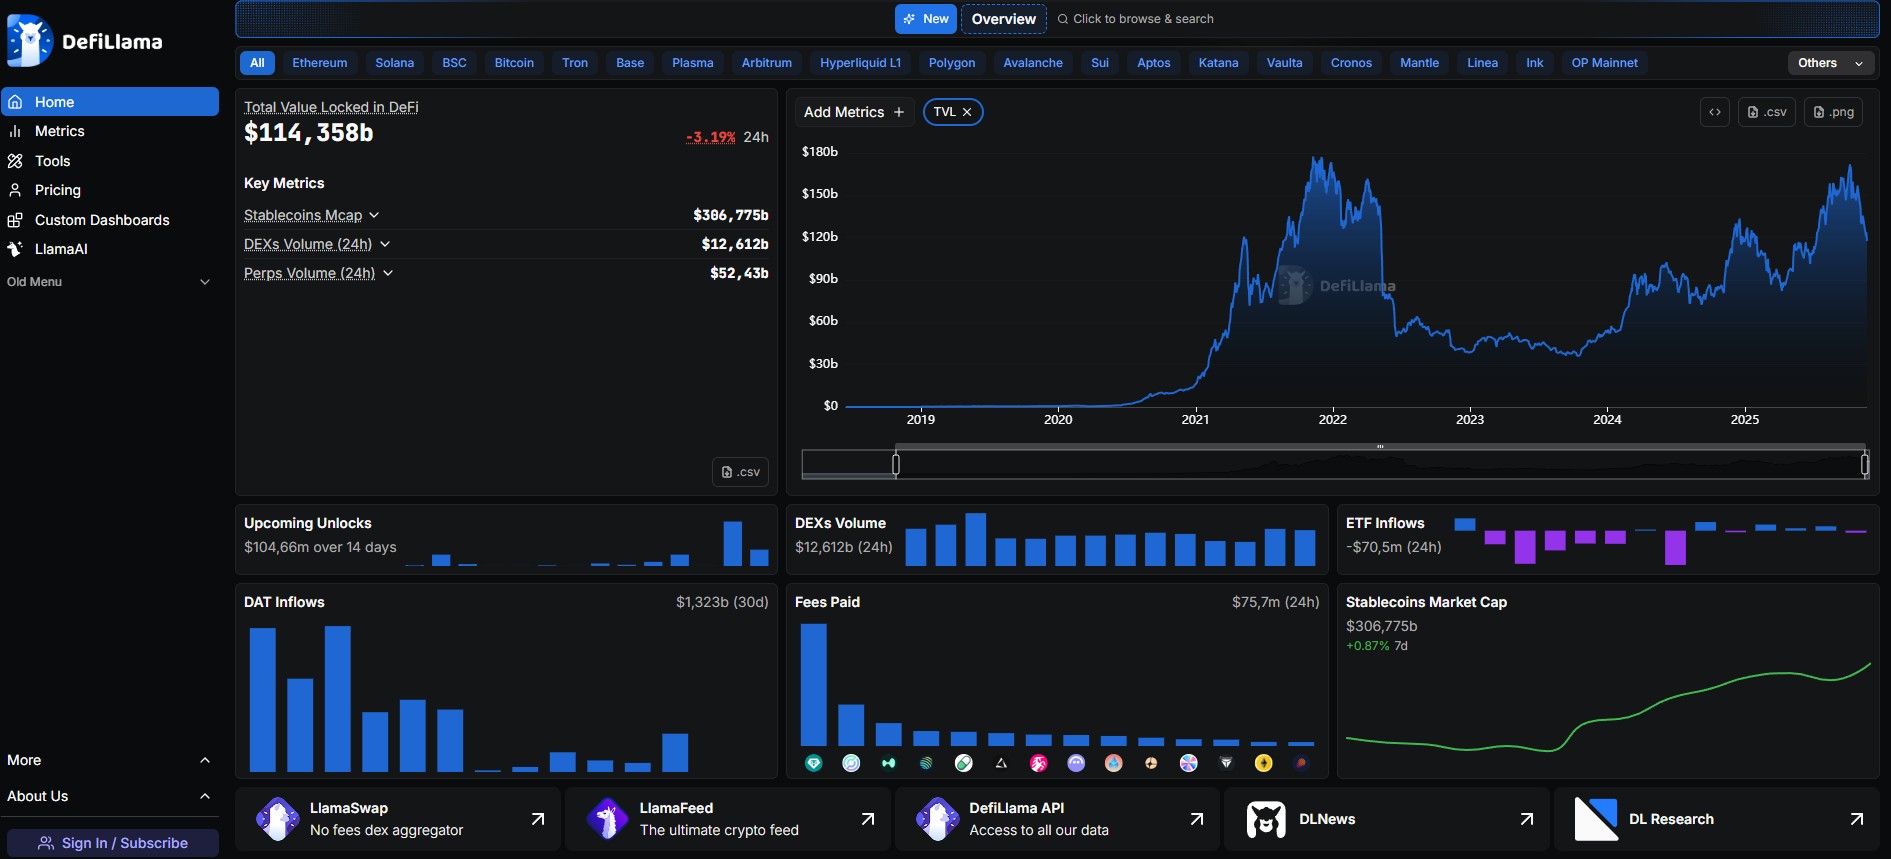The width and height of the screenshot is (1891, 859).
Task: Select the Ethereum chain filter
Action: (x=319, y=63)
